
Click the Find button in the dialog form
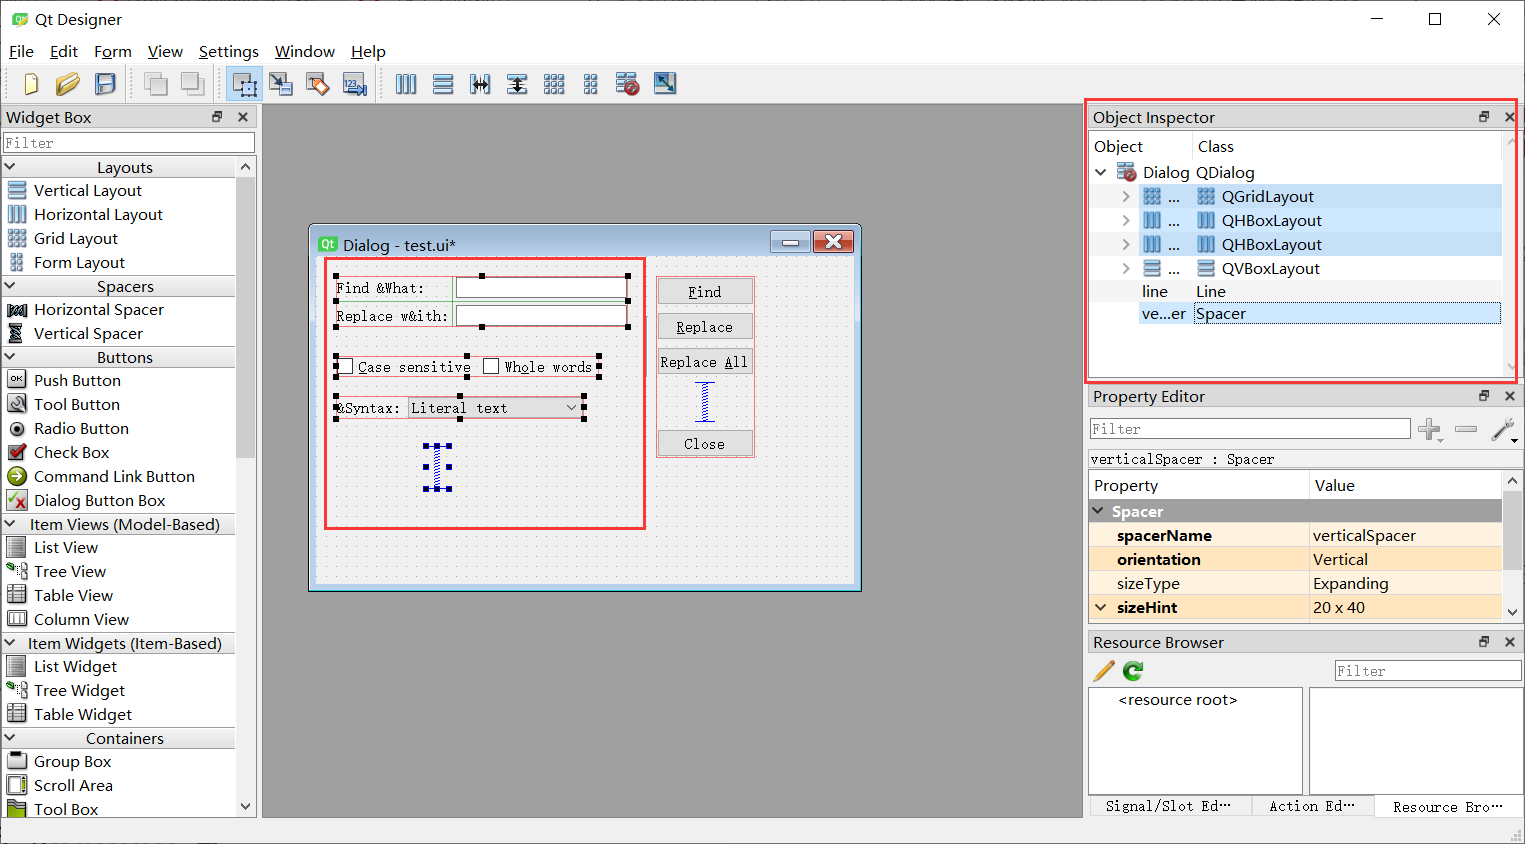[705, 291]
